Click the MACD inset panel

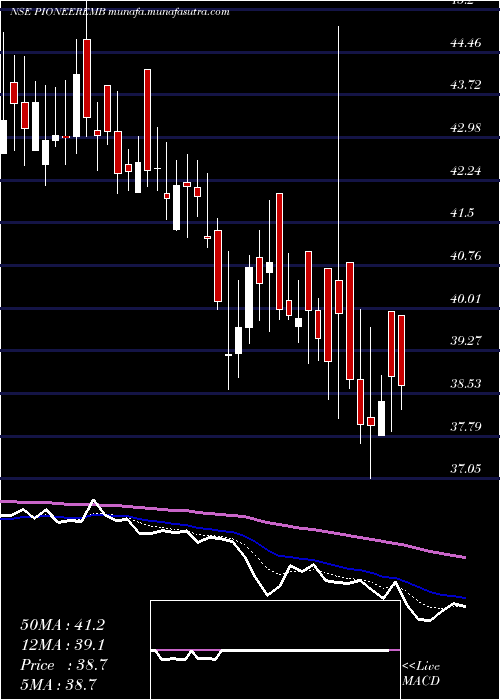click(275, 650)
